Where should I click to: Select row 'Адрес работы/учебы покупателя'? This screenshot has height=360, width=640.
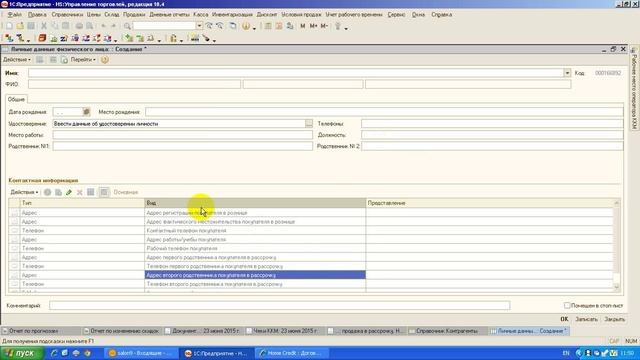click(x=311, y=240)
